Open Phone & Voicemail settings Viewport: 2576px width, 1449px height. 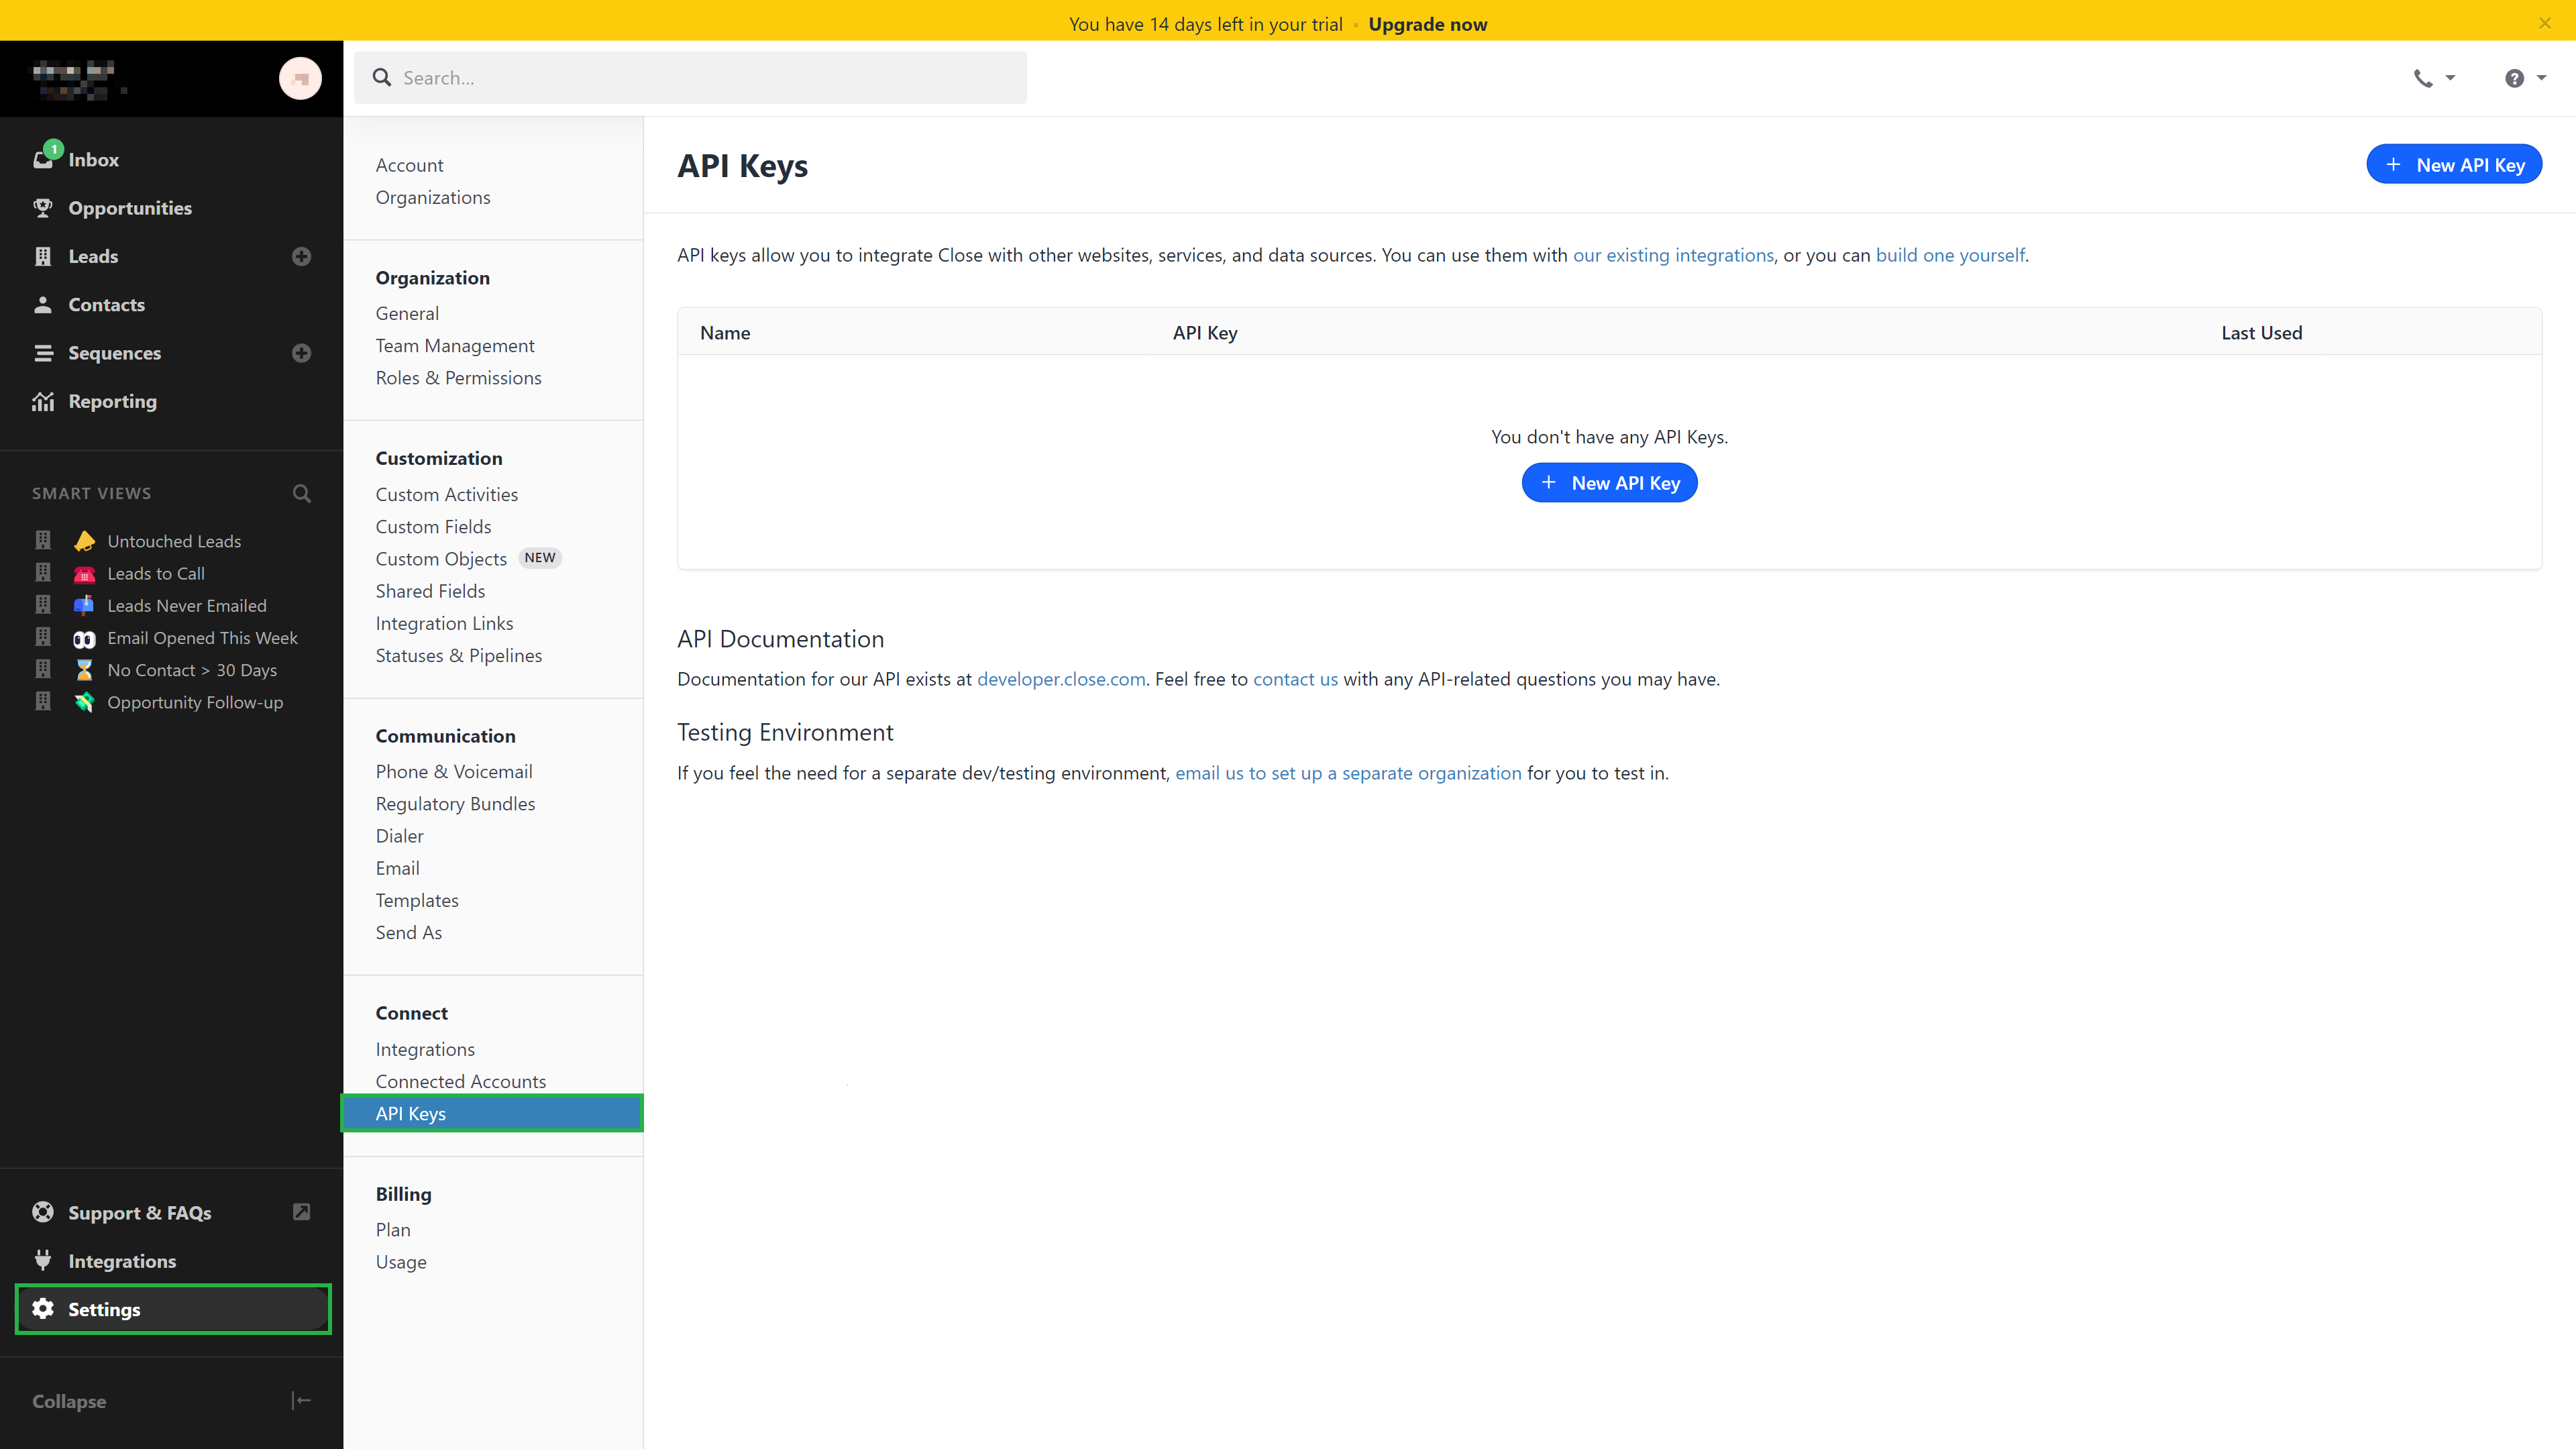(x=454, y=771)
